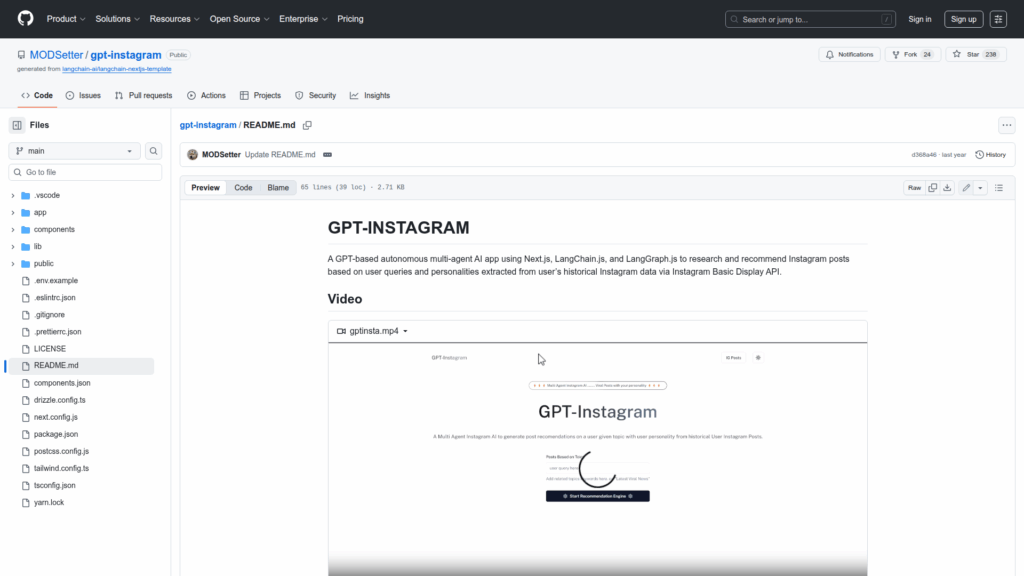Copy raw file contents
Image resolution: width=1024 pixels, height=576 pixels.
(933, 188)
